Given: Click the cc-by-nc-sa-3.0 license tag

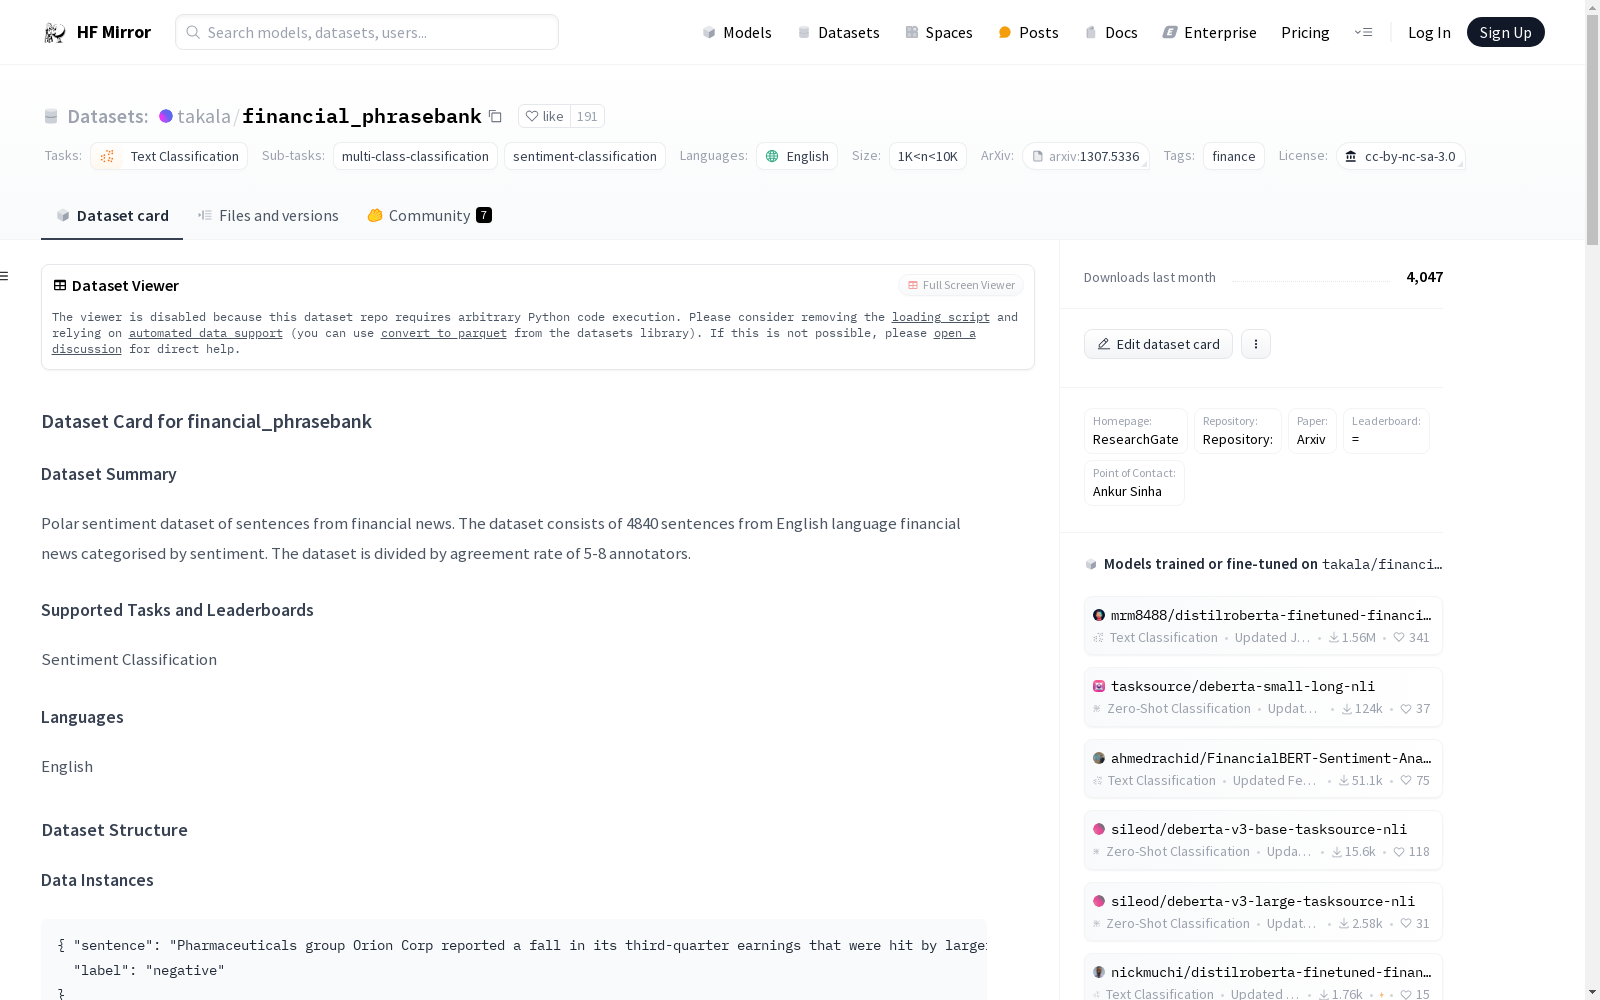Looking at the screenshot, I should point(1400,157).
